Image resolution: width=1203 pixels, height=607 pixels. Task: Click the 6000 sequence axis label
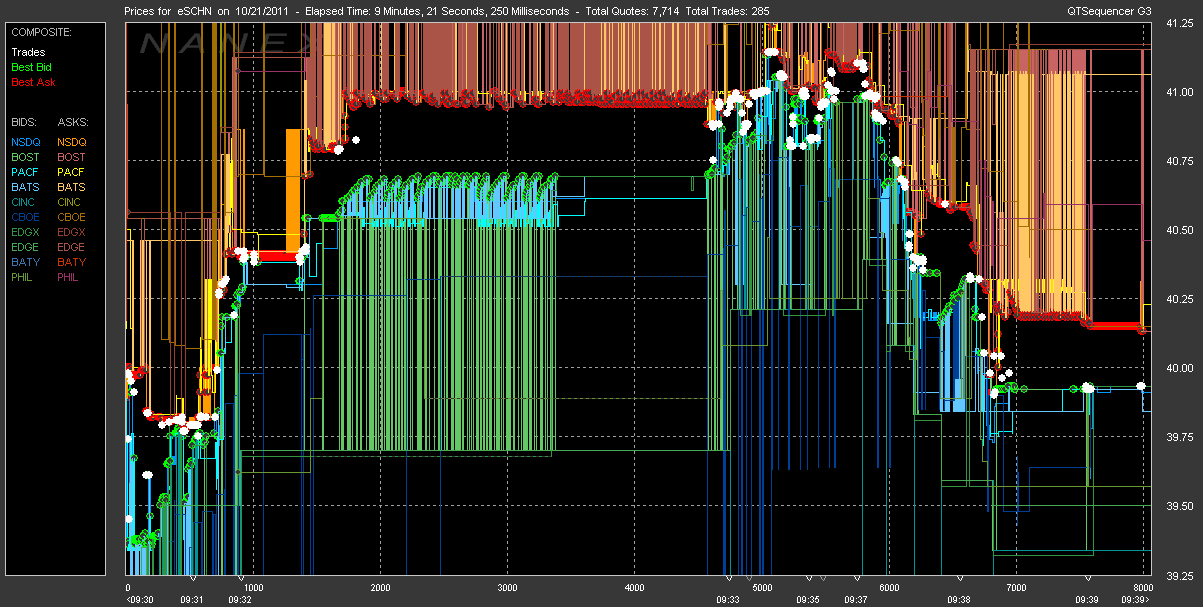tap(888, 588)
